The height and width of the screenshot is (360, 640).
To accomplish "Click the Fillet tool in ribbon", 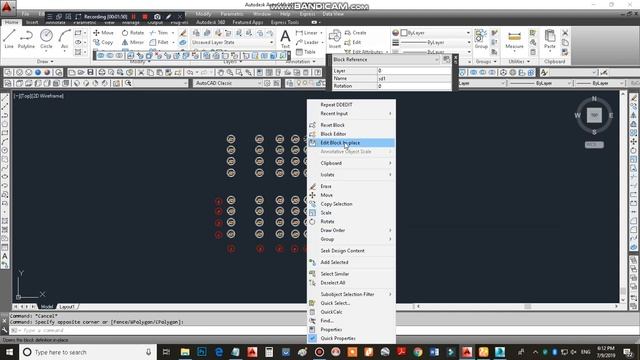I will pos(159,42).
